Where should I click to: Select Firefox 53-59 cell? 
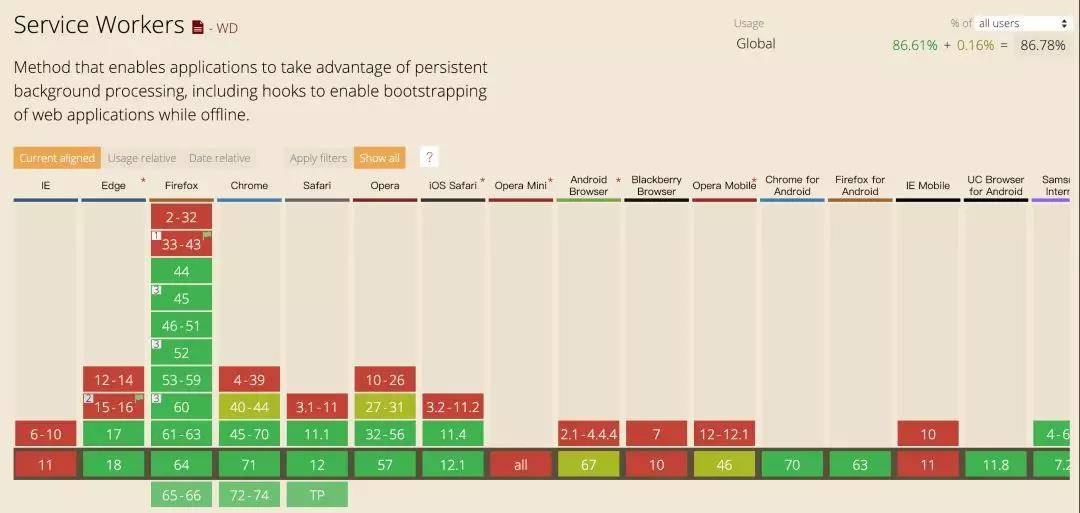(x=182, y=379)
